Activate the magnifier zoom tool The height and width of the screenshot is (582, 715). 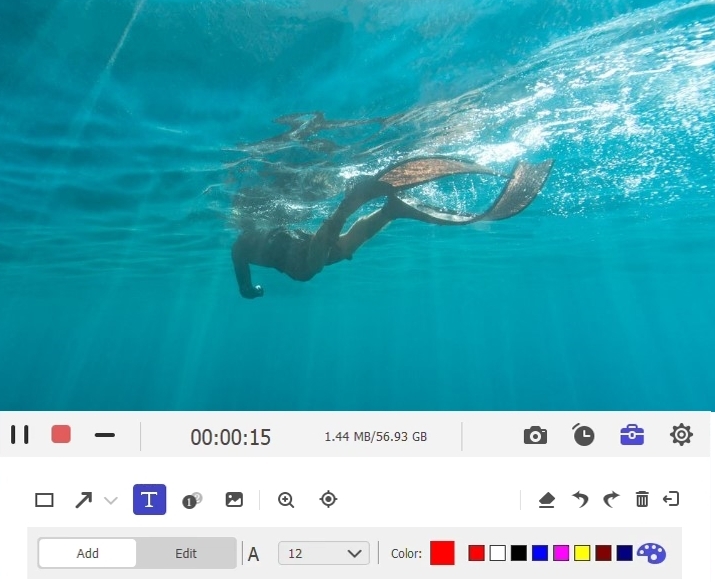point(286,500)
